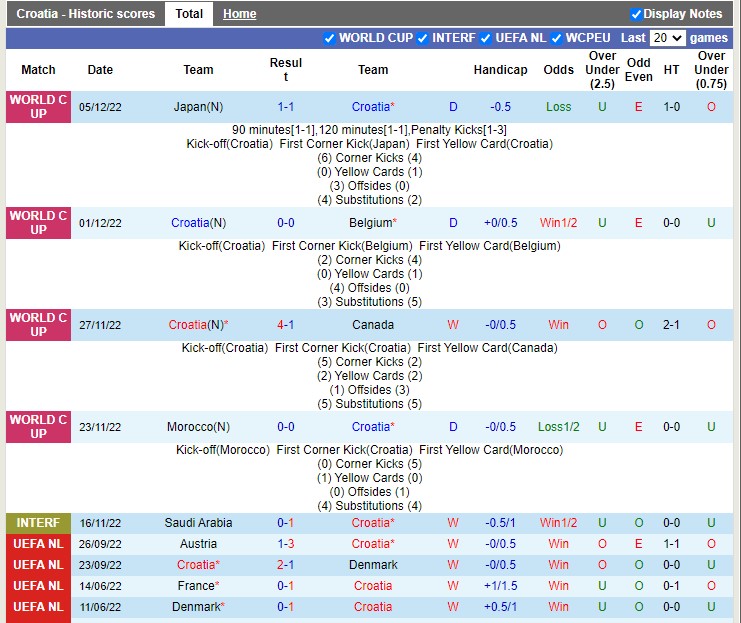The height and width of the screenshot is (623, 741).
Task: Click WORLD CUP label for 27/11/22 match
Action: pyautogui.click(x=38, y=325)
